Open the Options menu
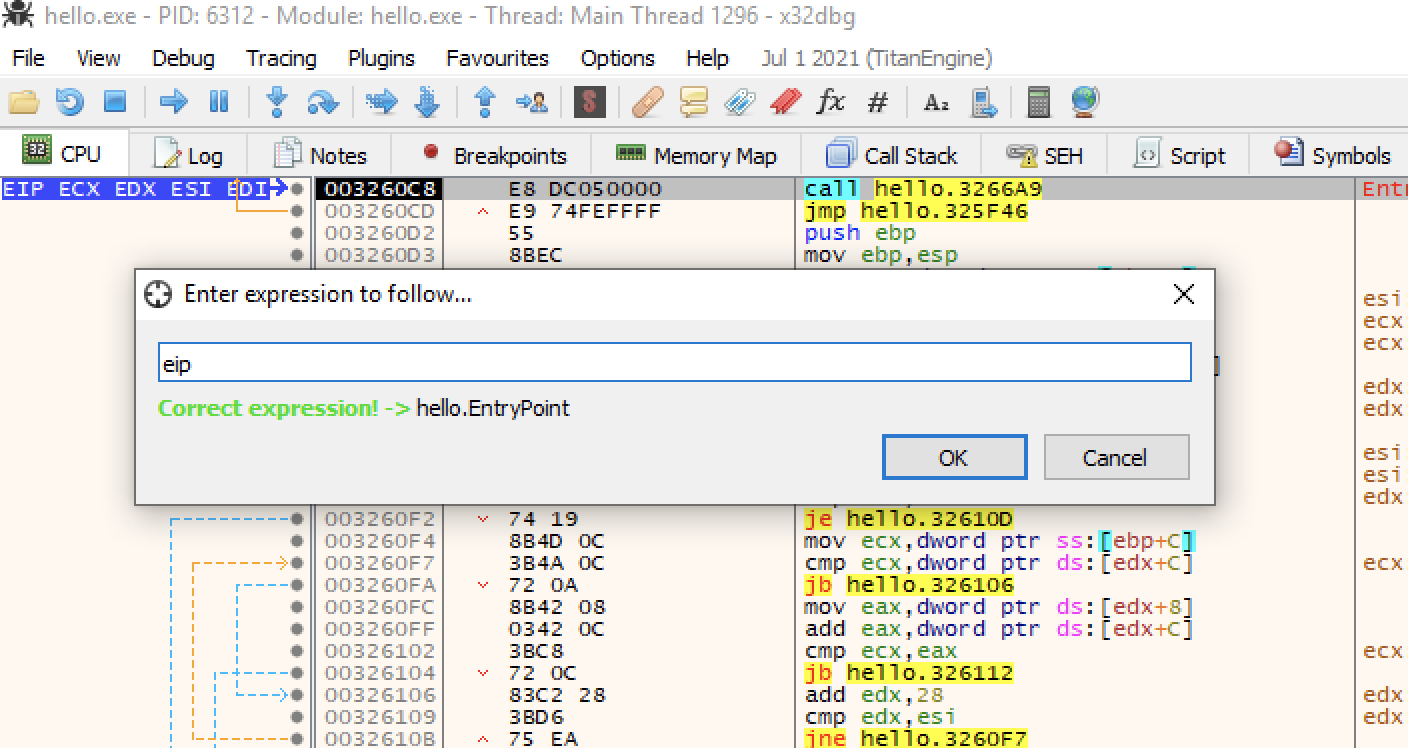This screenshot has height=748, width=1408. click(617, 58)
